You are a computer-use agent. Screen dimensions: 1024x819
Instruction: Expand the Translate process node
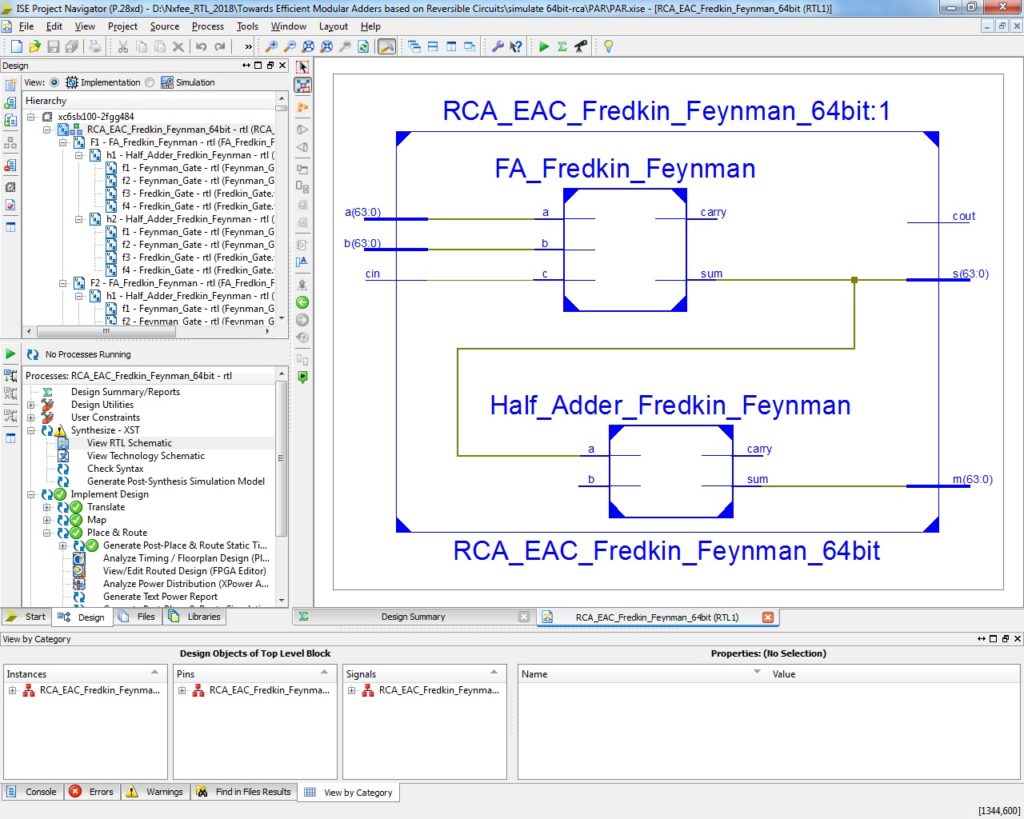(47, 507)
